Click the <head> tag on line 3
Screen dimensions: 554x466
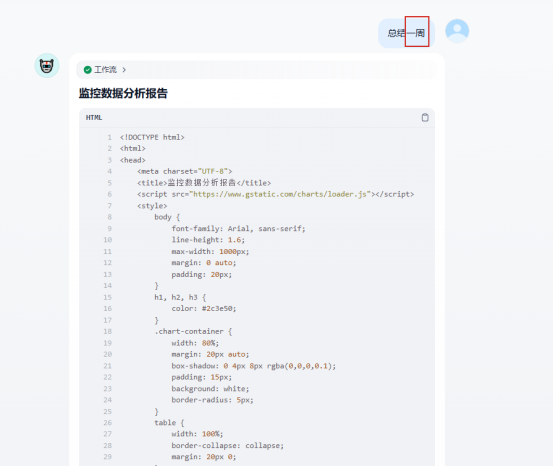[132, 160]
